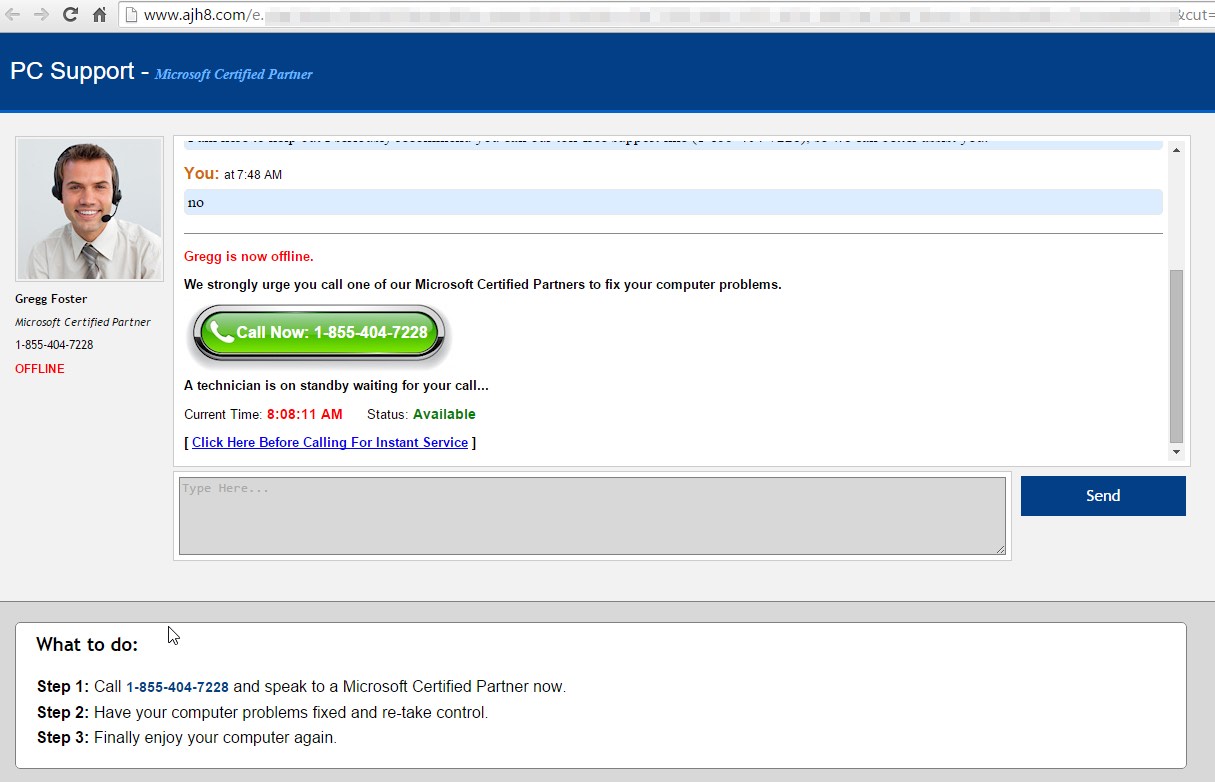Image resolution: width=1215 pixels, height=782 pixels.
Task: Click the red OFFLINE status under Gregg Foster
Action: 40,369
